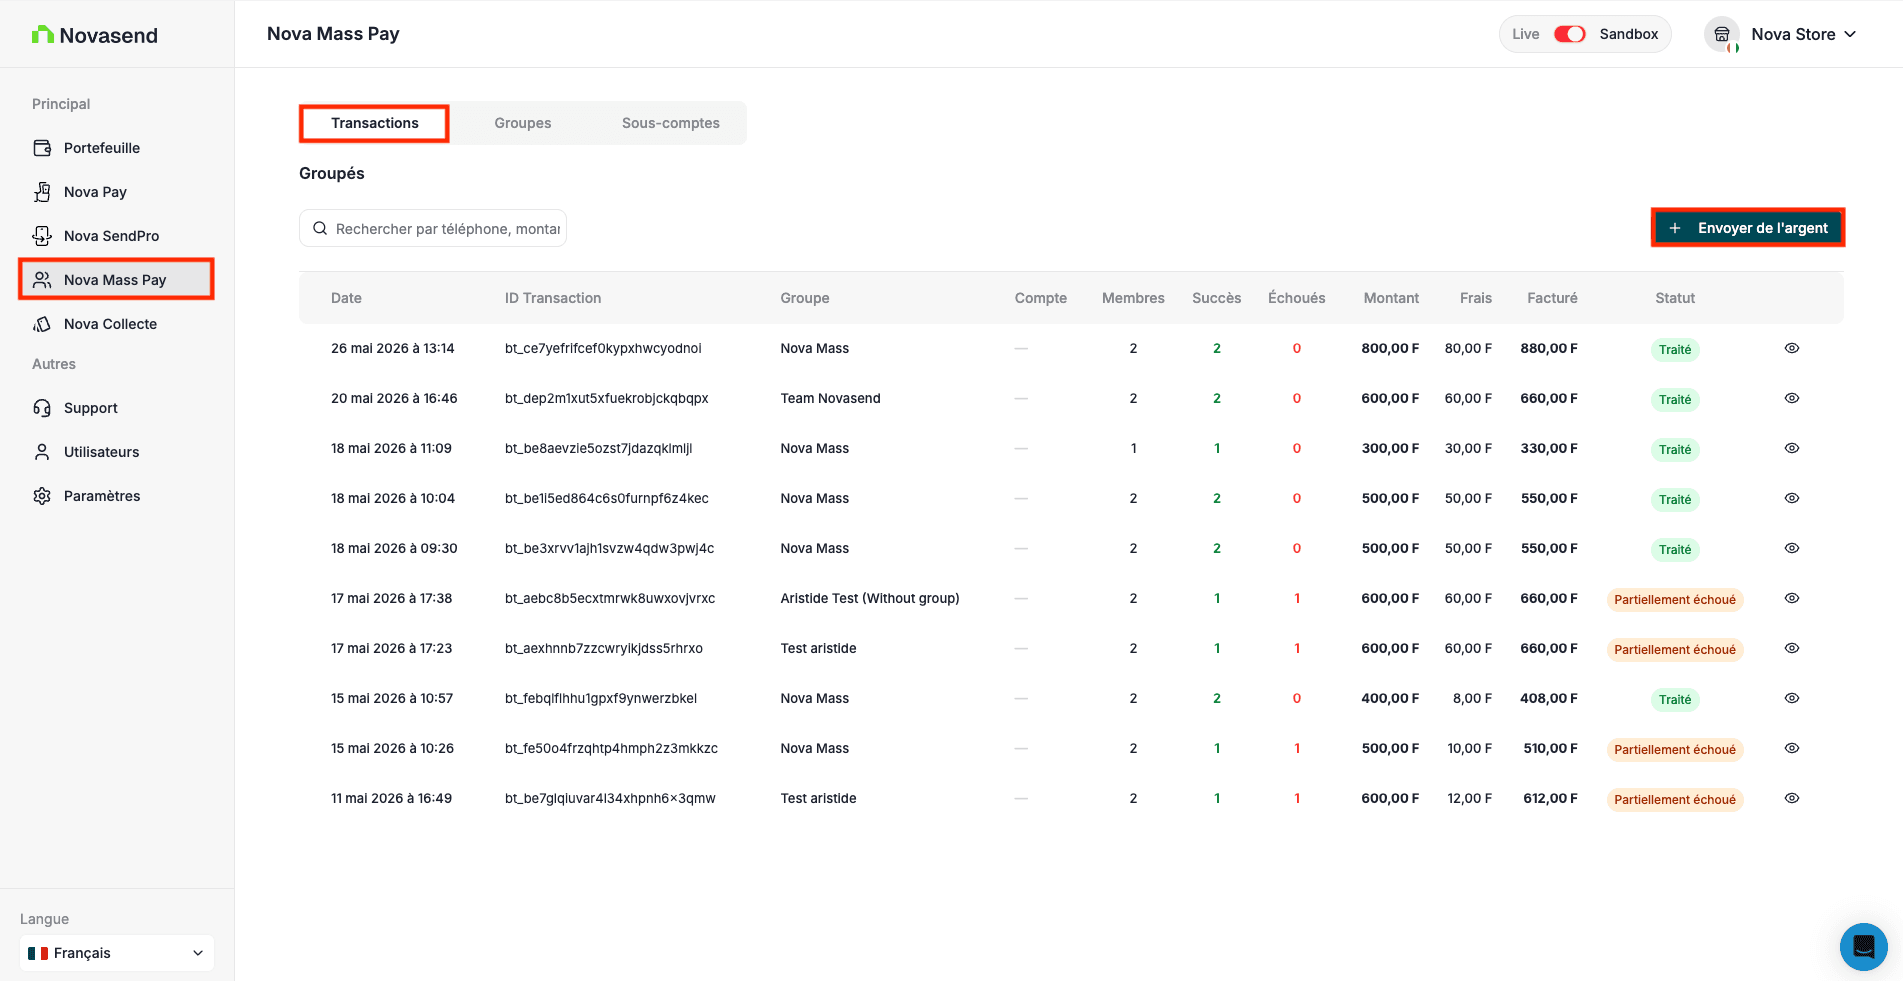Screen dimensions: 1903x981
Task: View details of 15 mai 10:57 transaction
Action: coord(1792,698)
